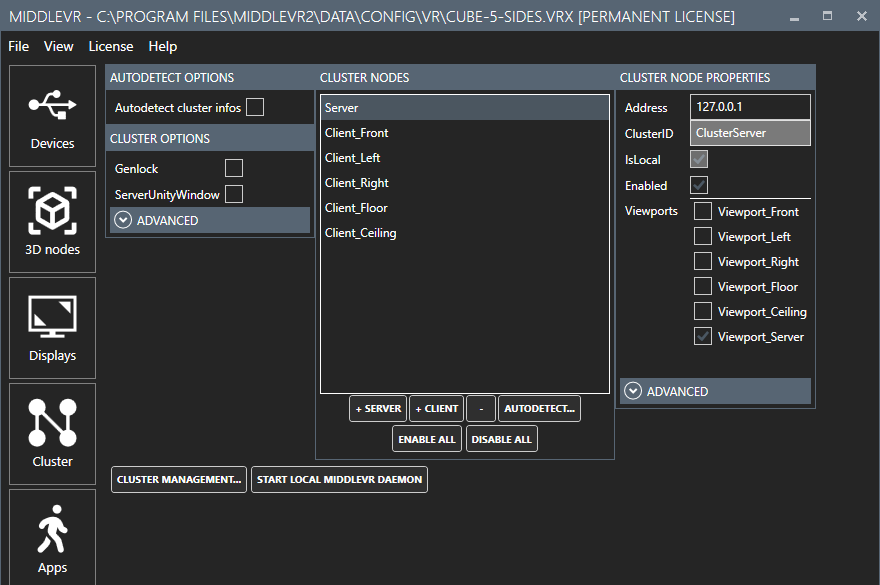Open the File menu
Screen dimensions: 880x585
19,47
